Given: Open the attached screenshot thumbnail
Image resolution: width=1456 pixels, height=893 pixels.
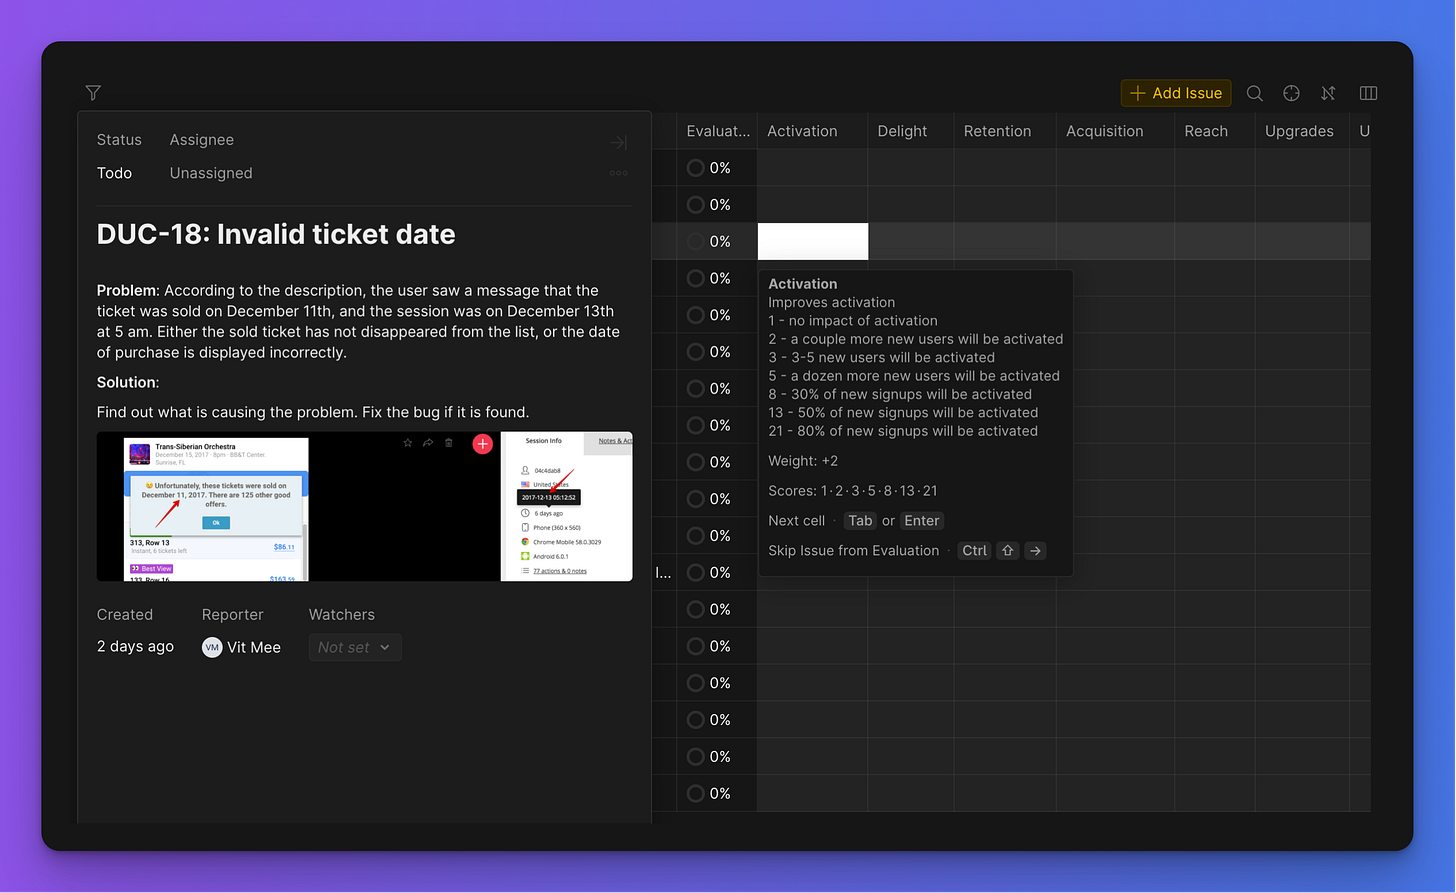Looking at the screenshot, I should pos(364,506).
